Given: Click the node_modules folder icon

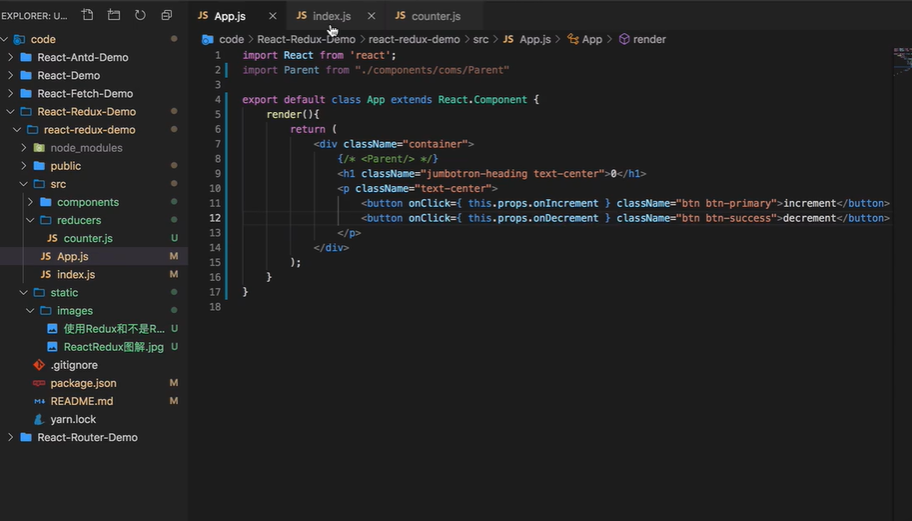Looking at the screenshot, I should 39,148.
